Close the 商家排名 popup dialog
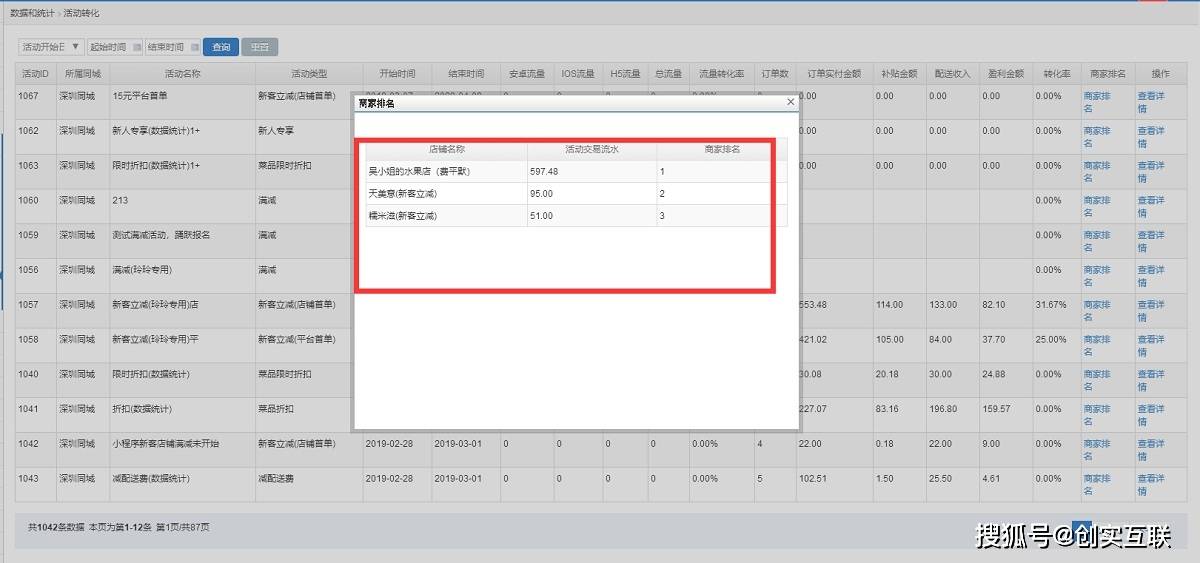The image size is (1200, 563). click(x=790, y=102)
